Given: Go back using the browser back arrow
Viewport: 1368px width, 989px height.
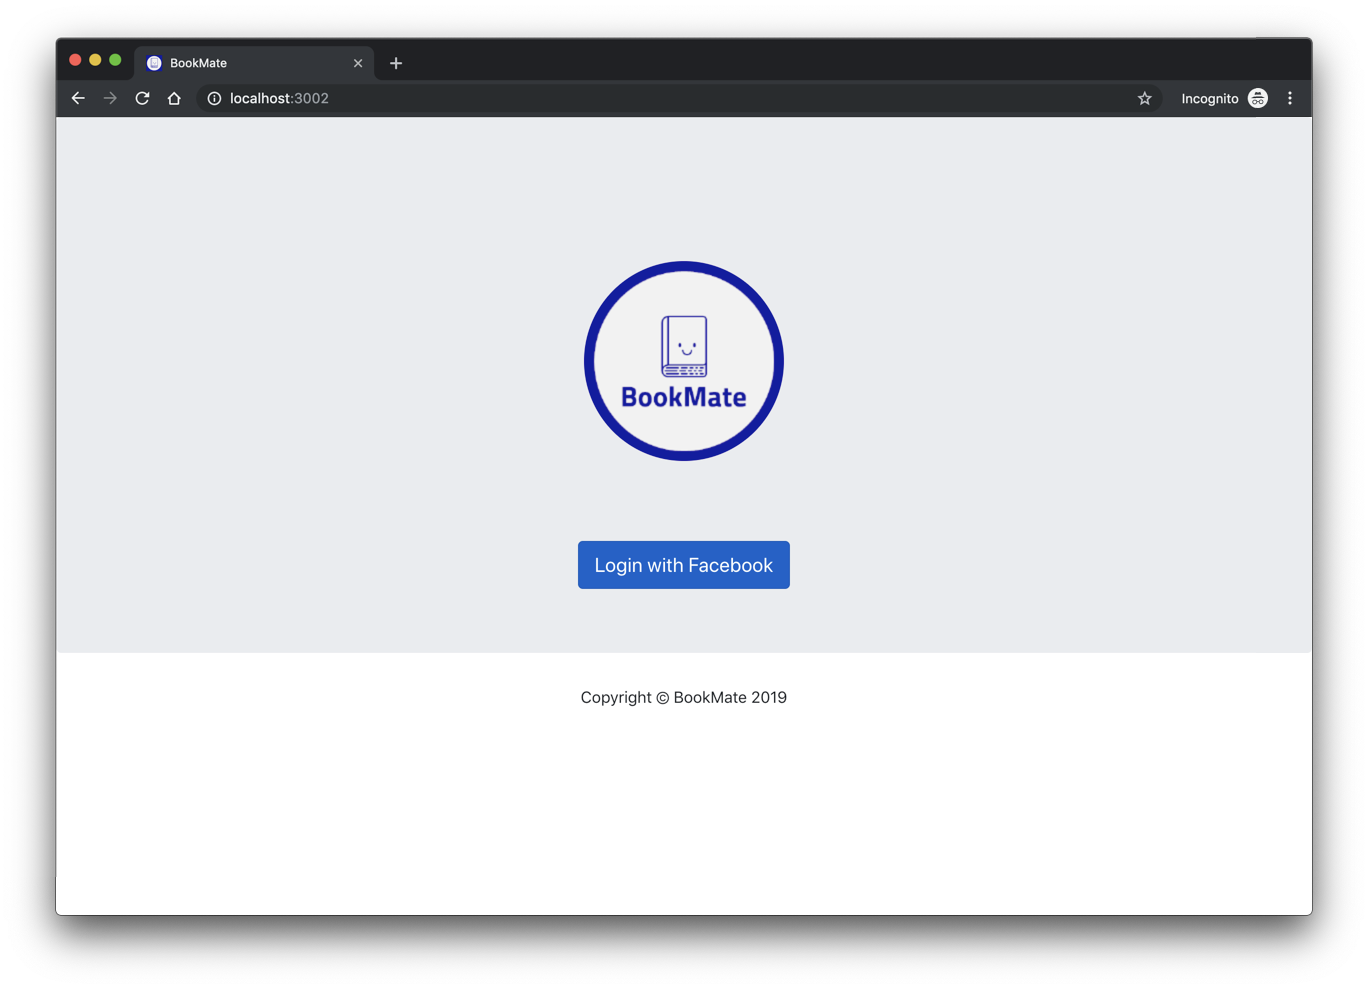Looking at the screenshot, I should coord(78,98).
